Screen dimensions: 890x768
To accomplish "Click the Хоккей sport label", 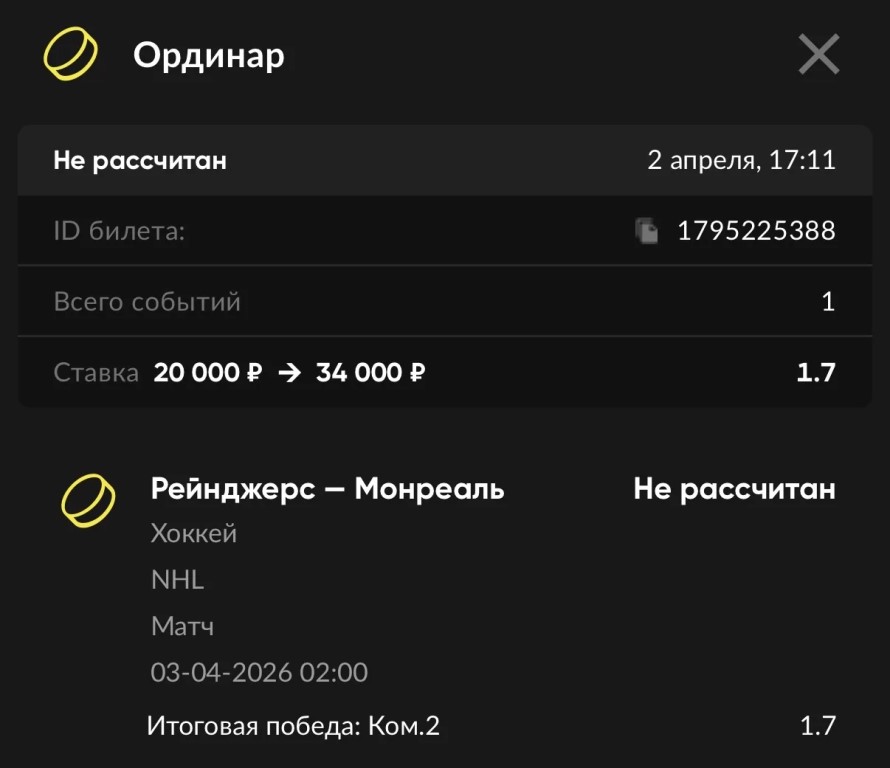I will click(x=194, y=534).
